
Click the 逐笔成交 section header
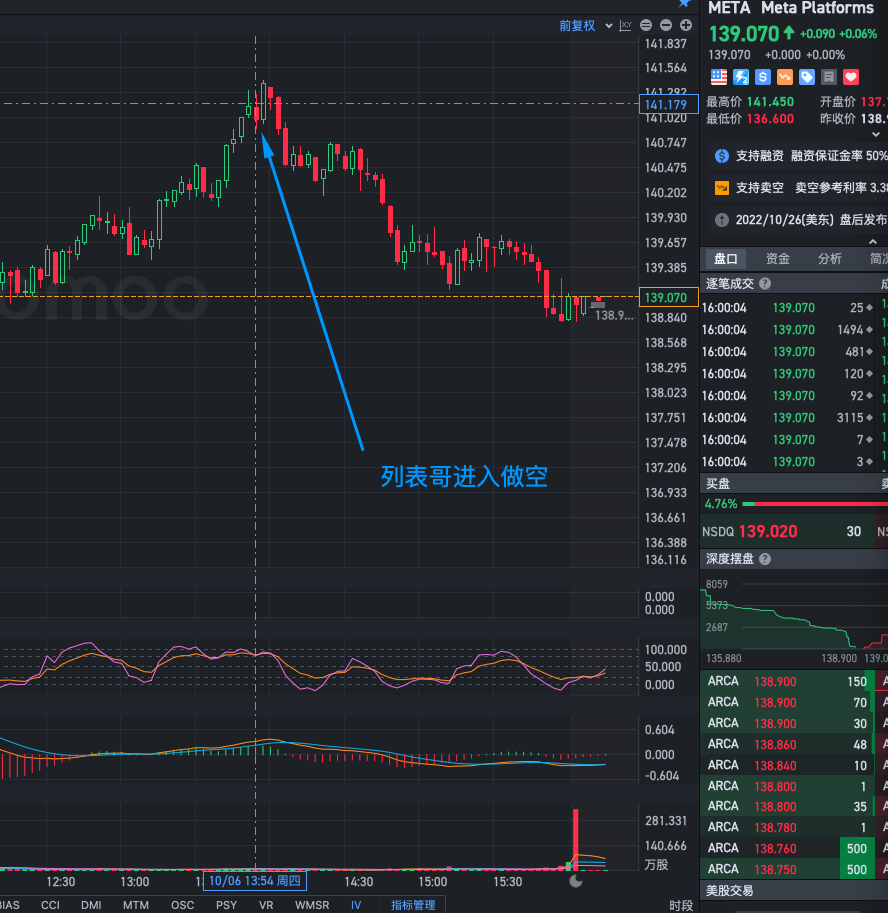click(730, 284)
